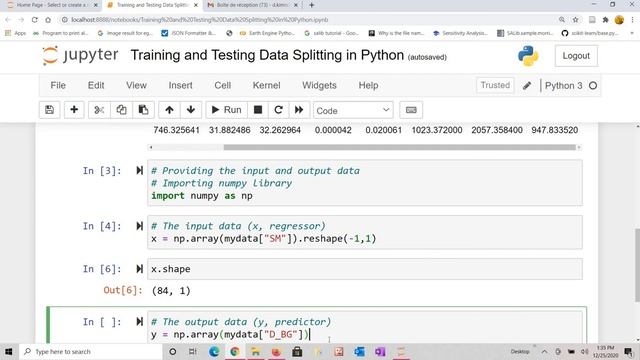Image resolution: width=640 pixels, height=360 pixels.
Task: Open the browser extensions puzzle icon
Action: [x=605, y=20]
